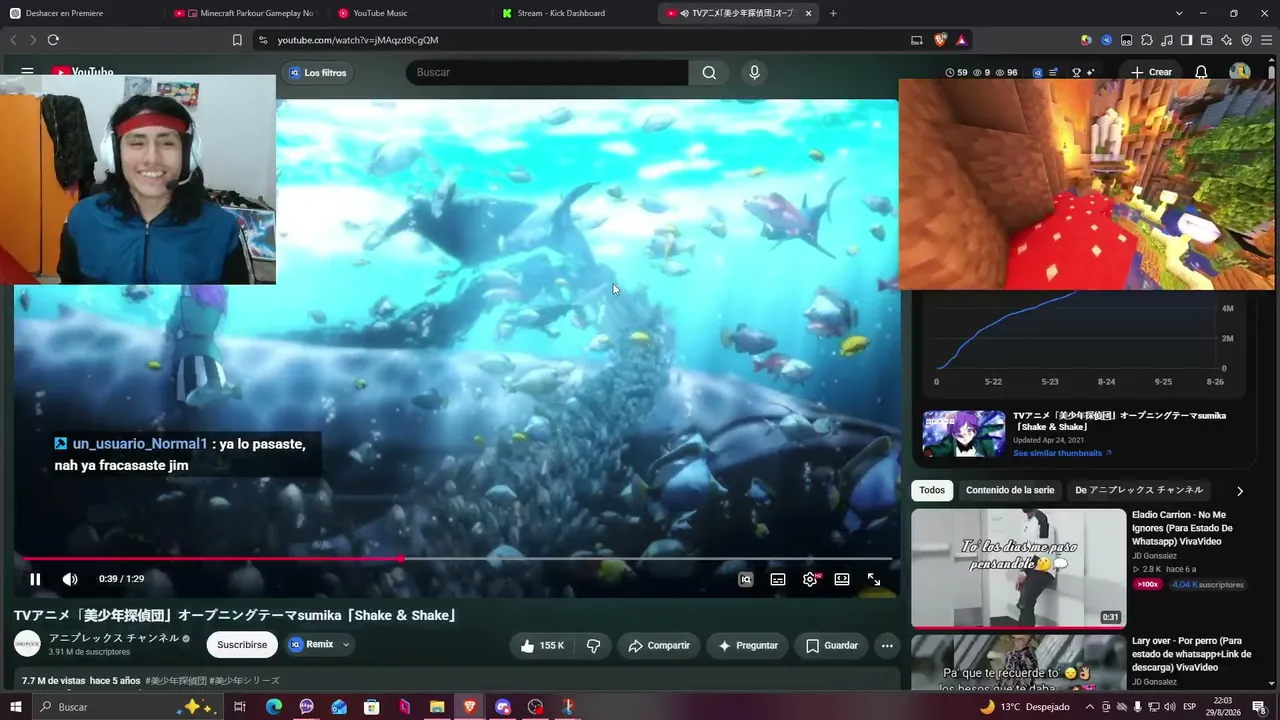Click the address bar URL
Screen dimensions: 1280x720
click(358, 40)
